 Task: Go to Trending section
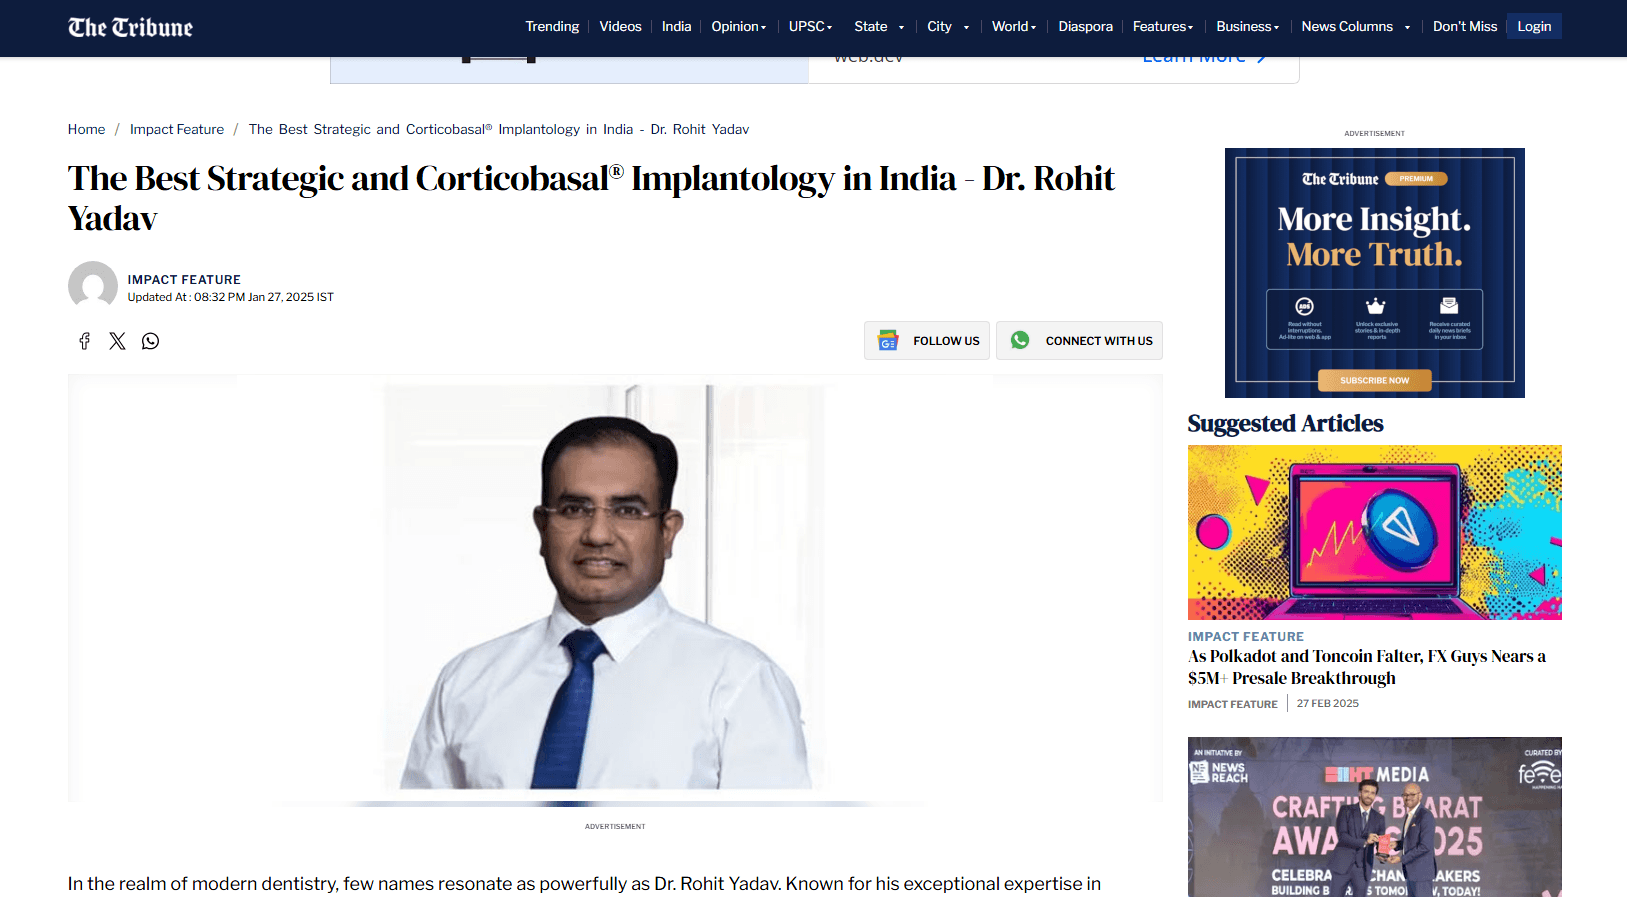click(552, 27)
